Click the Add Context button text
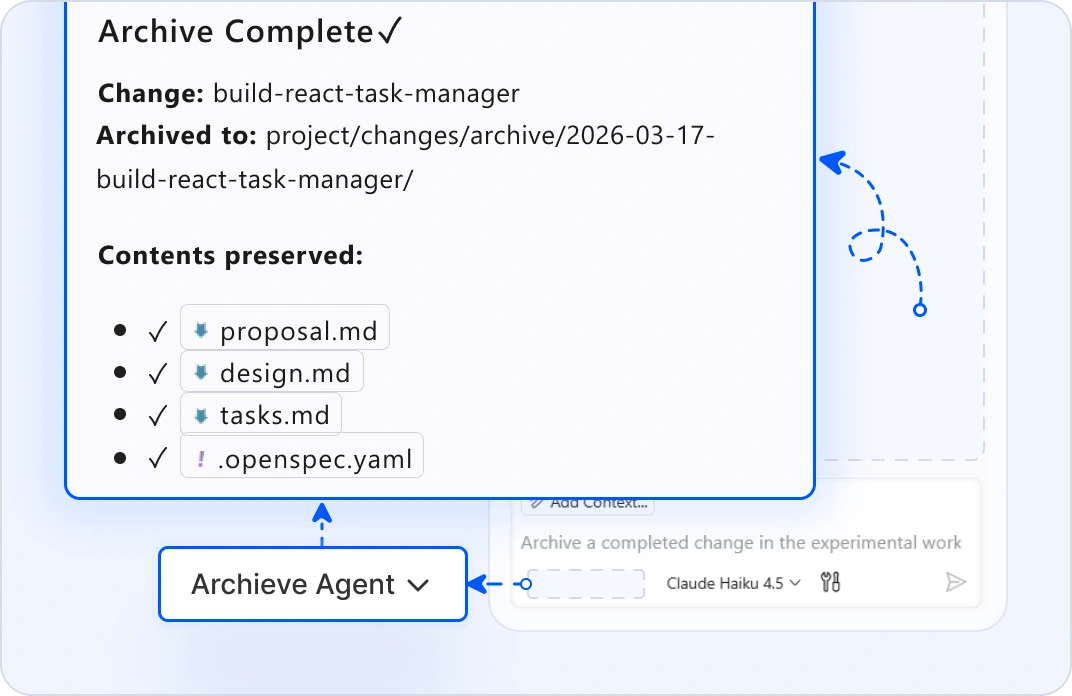Image resolution: width=1072 pixels, height=696 pixels. [598, 503]
